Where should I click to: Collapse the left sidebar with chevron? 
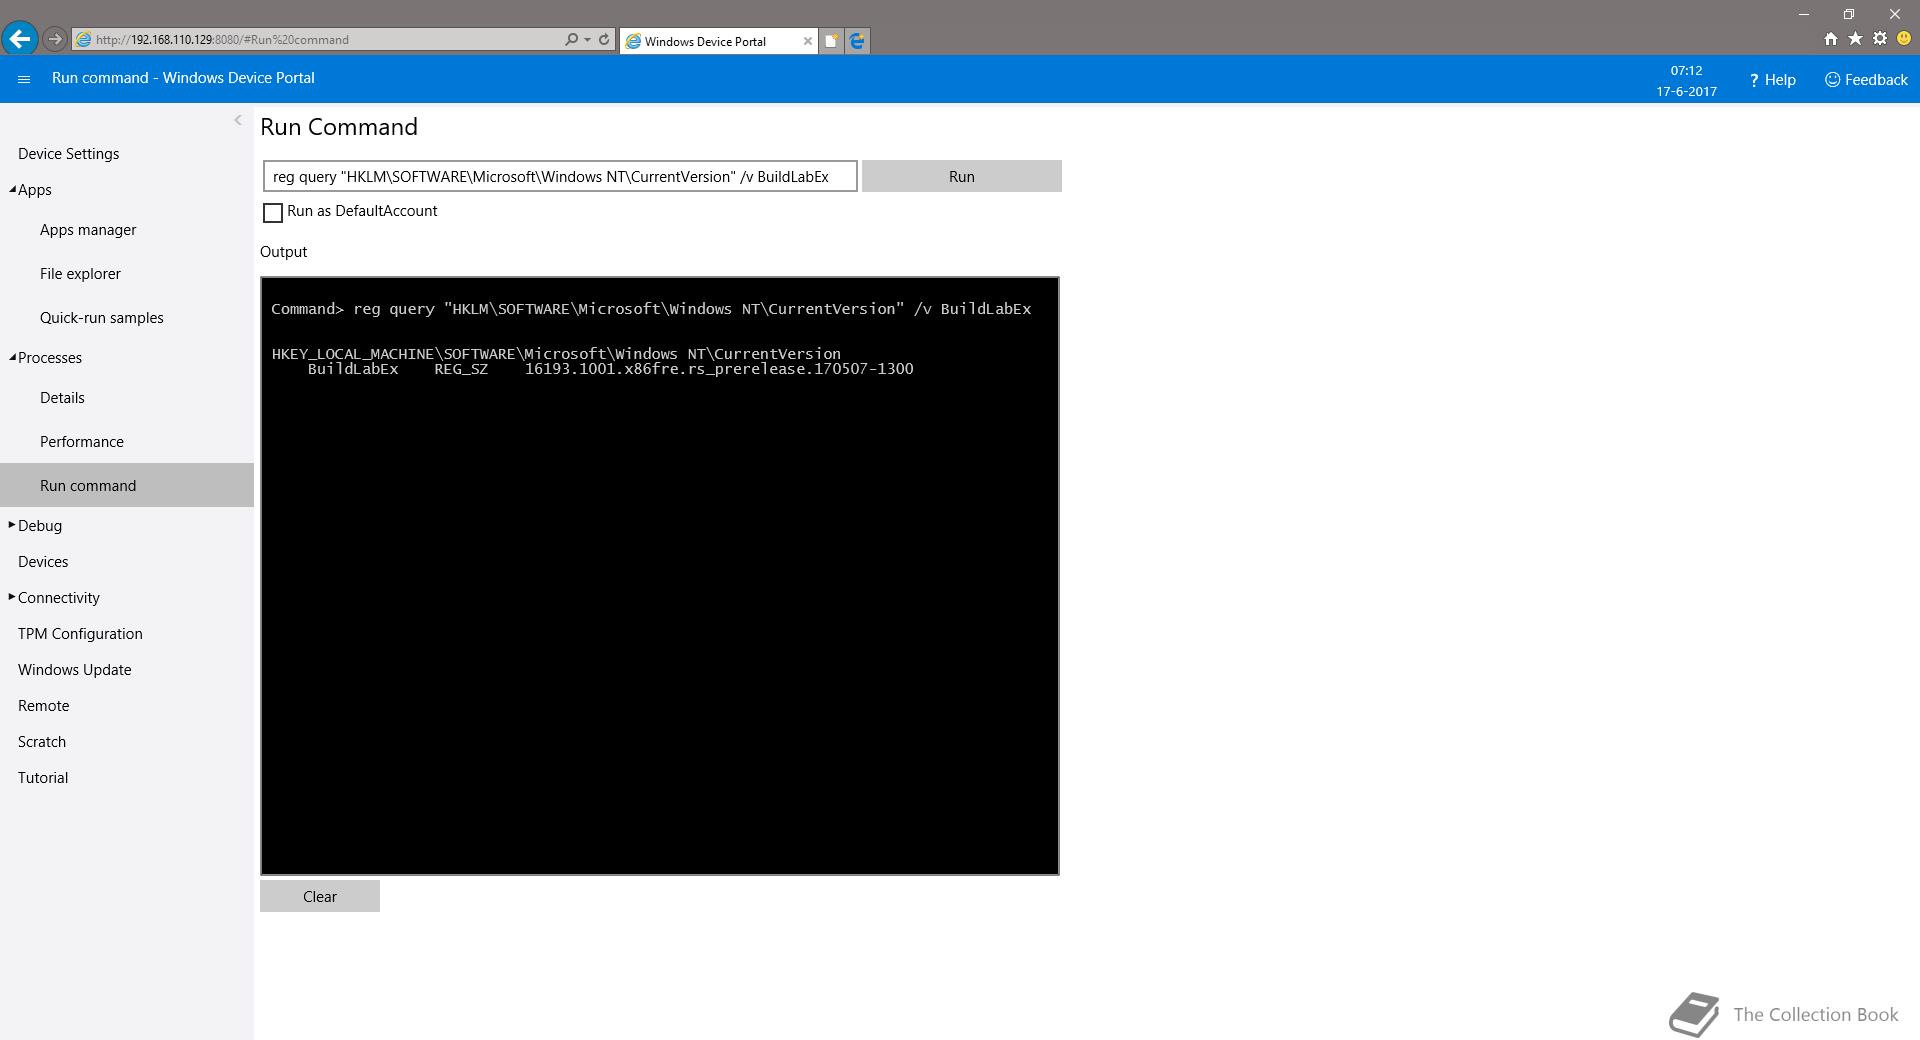tap(238, 120)
